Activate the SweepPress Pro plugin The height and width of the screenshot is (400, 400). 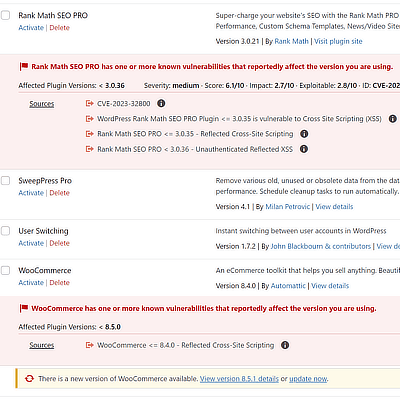point(31,193)
